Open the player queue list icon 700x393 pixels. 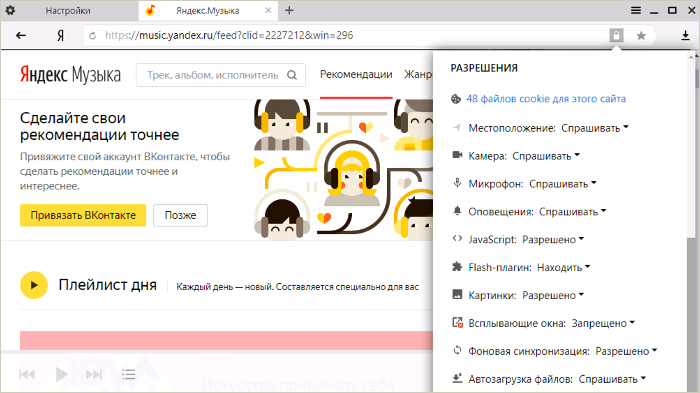coord(129,374)
